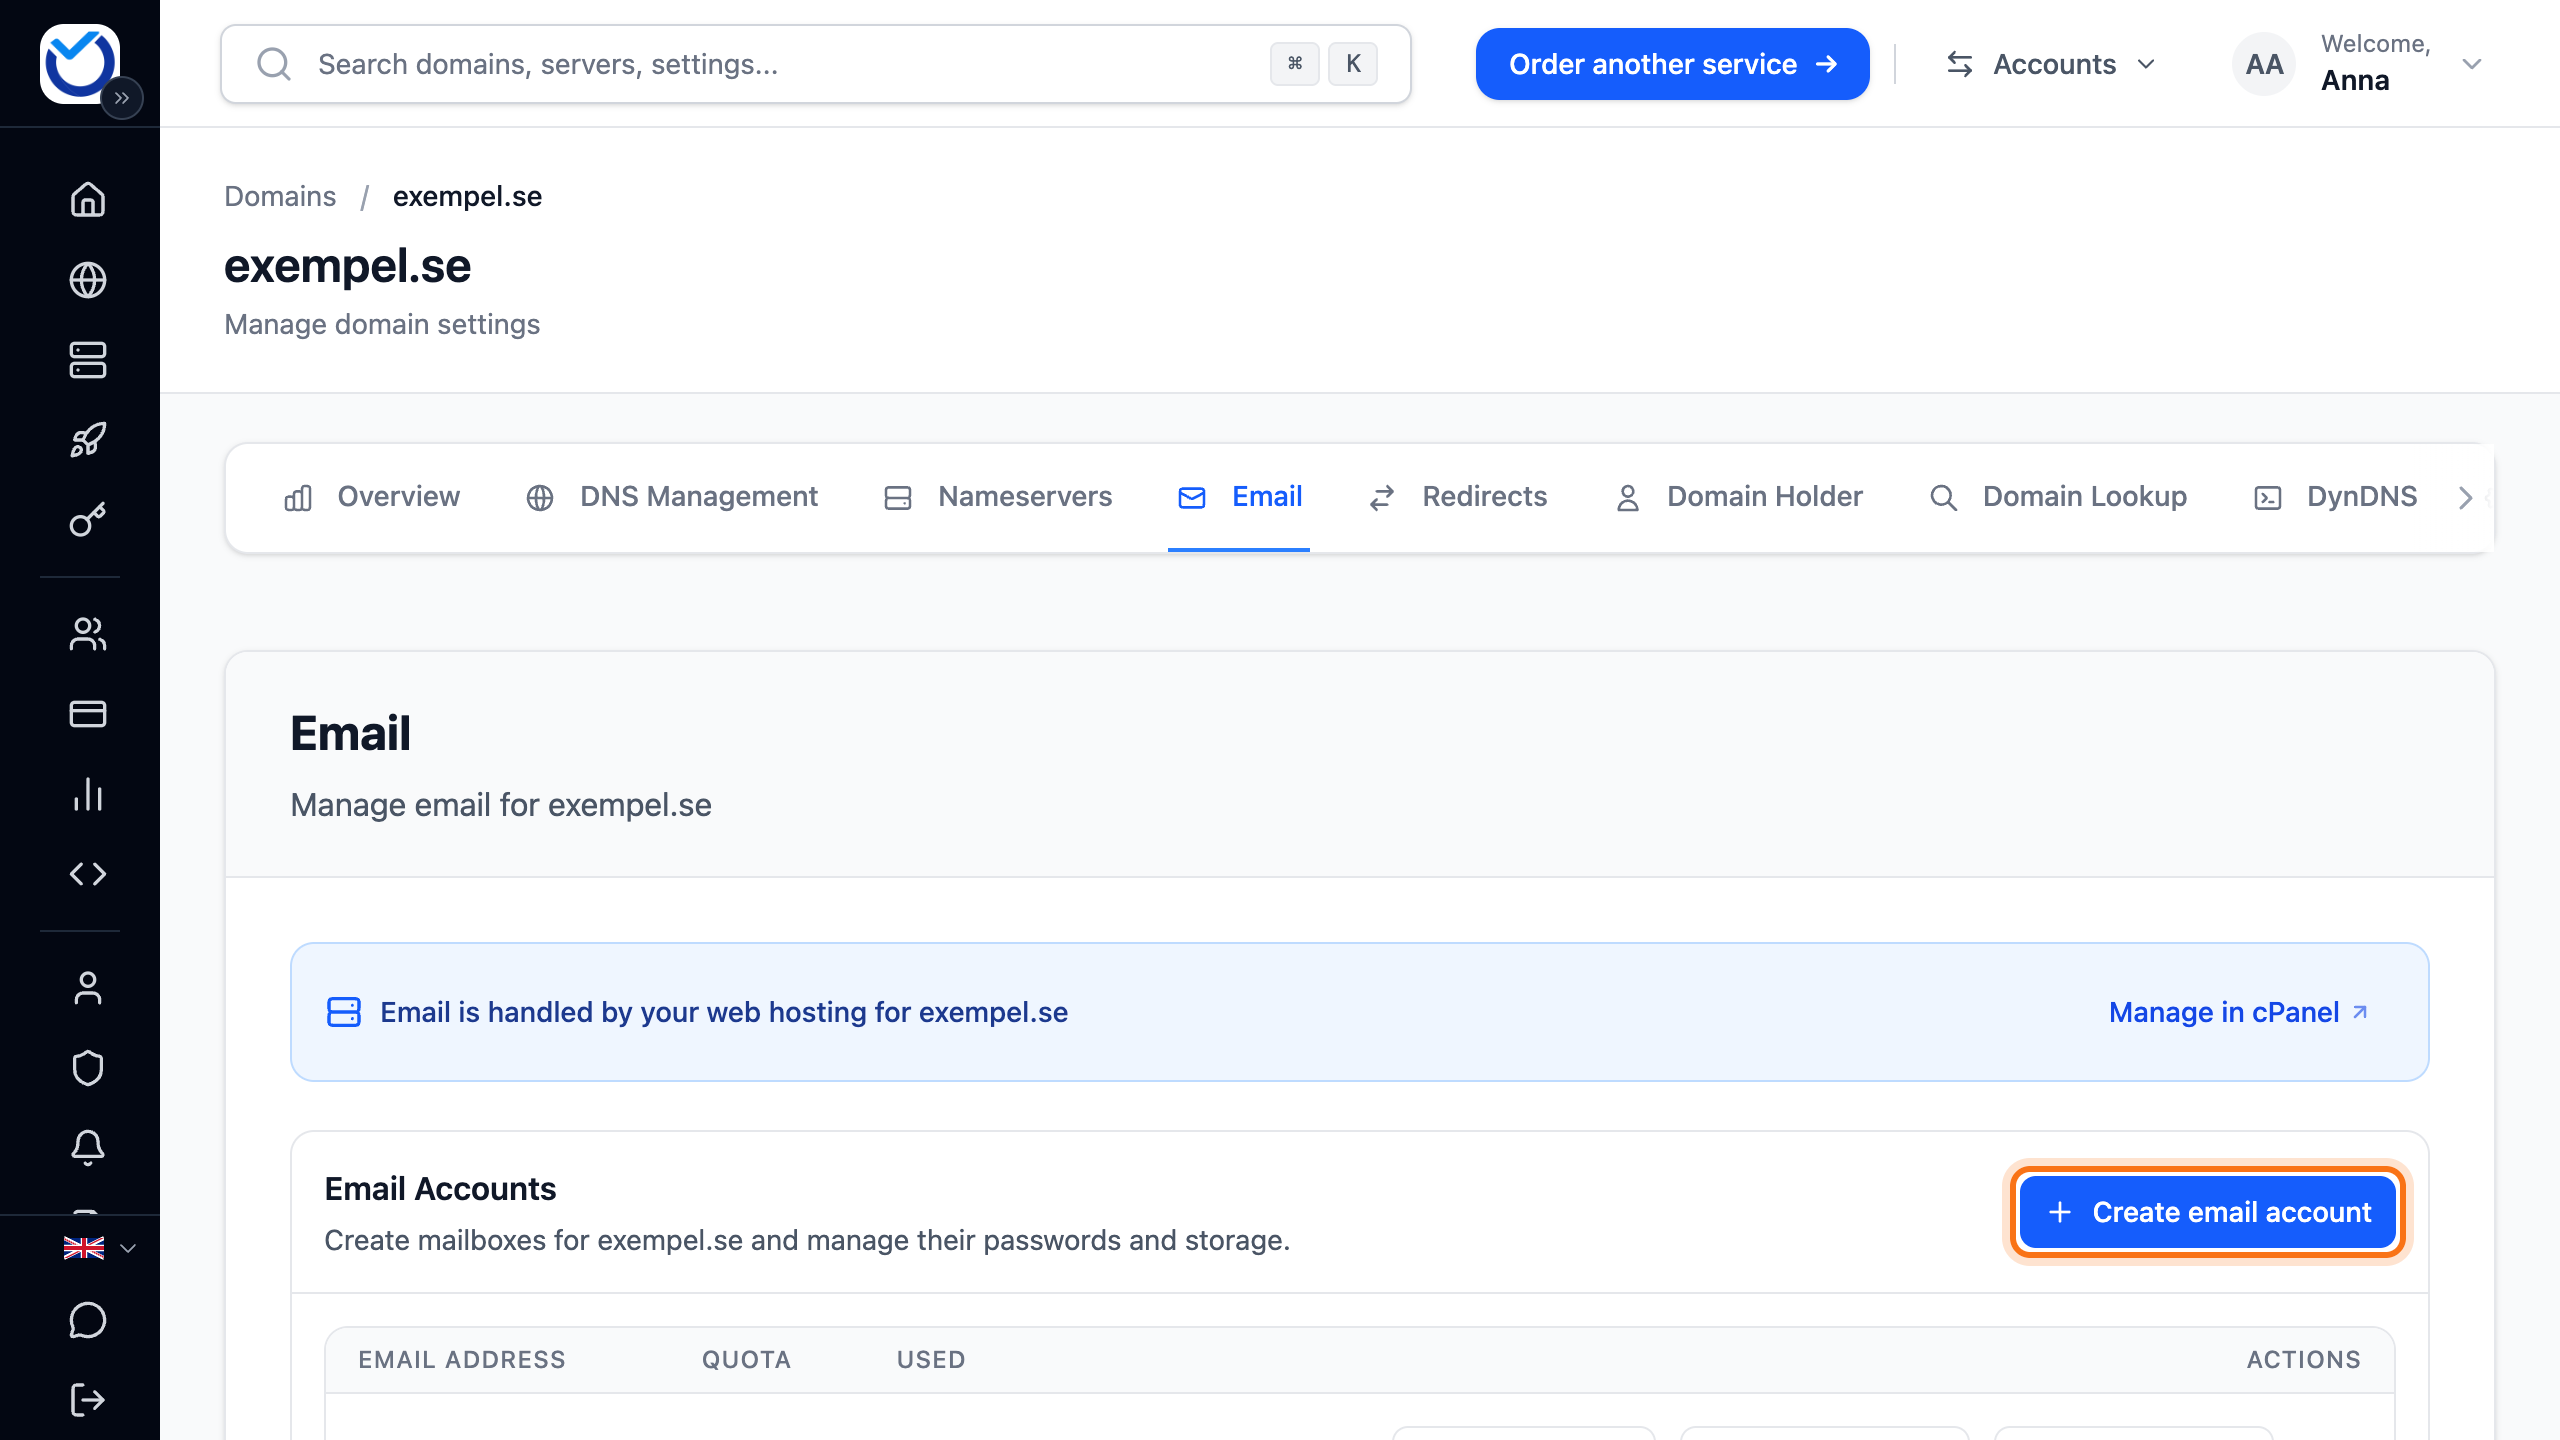2560x1440 pixels.
Task: Open the chat bubble support icon
Action: point(88,1320)
